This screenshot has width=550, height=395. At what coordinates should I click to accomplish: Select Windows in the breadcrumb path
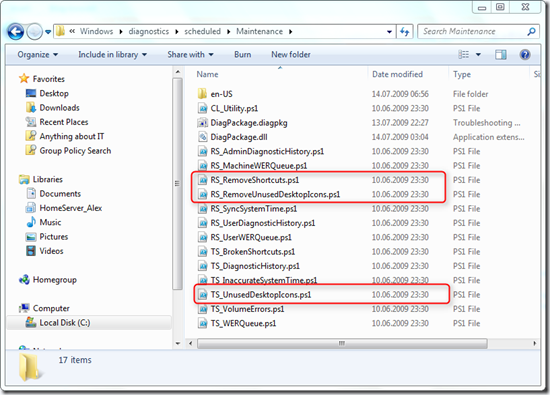tap(96, 32)
